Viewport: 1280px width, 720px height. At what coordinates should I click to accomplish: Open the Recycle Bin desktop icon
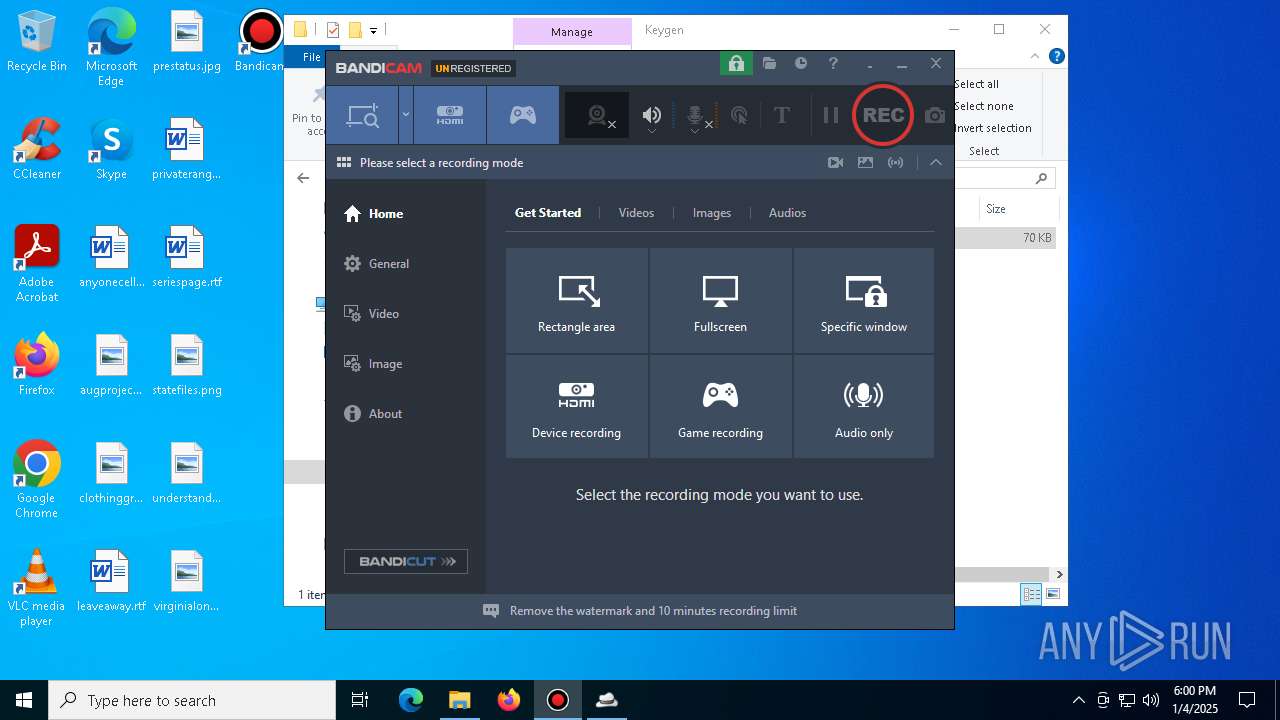pos(37,41)
